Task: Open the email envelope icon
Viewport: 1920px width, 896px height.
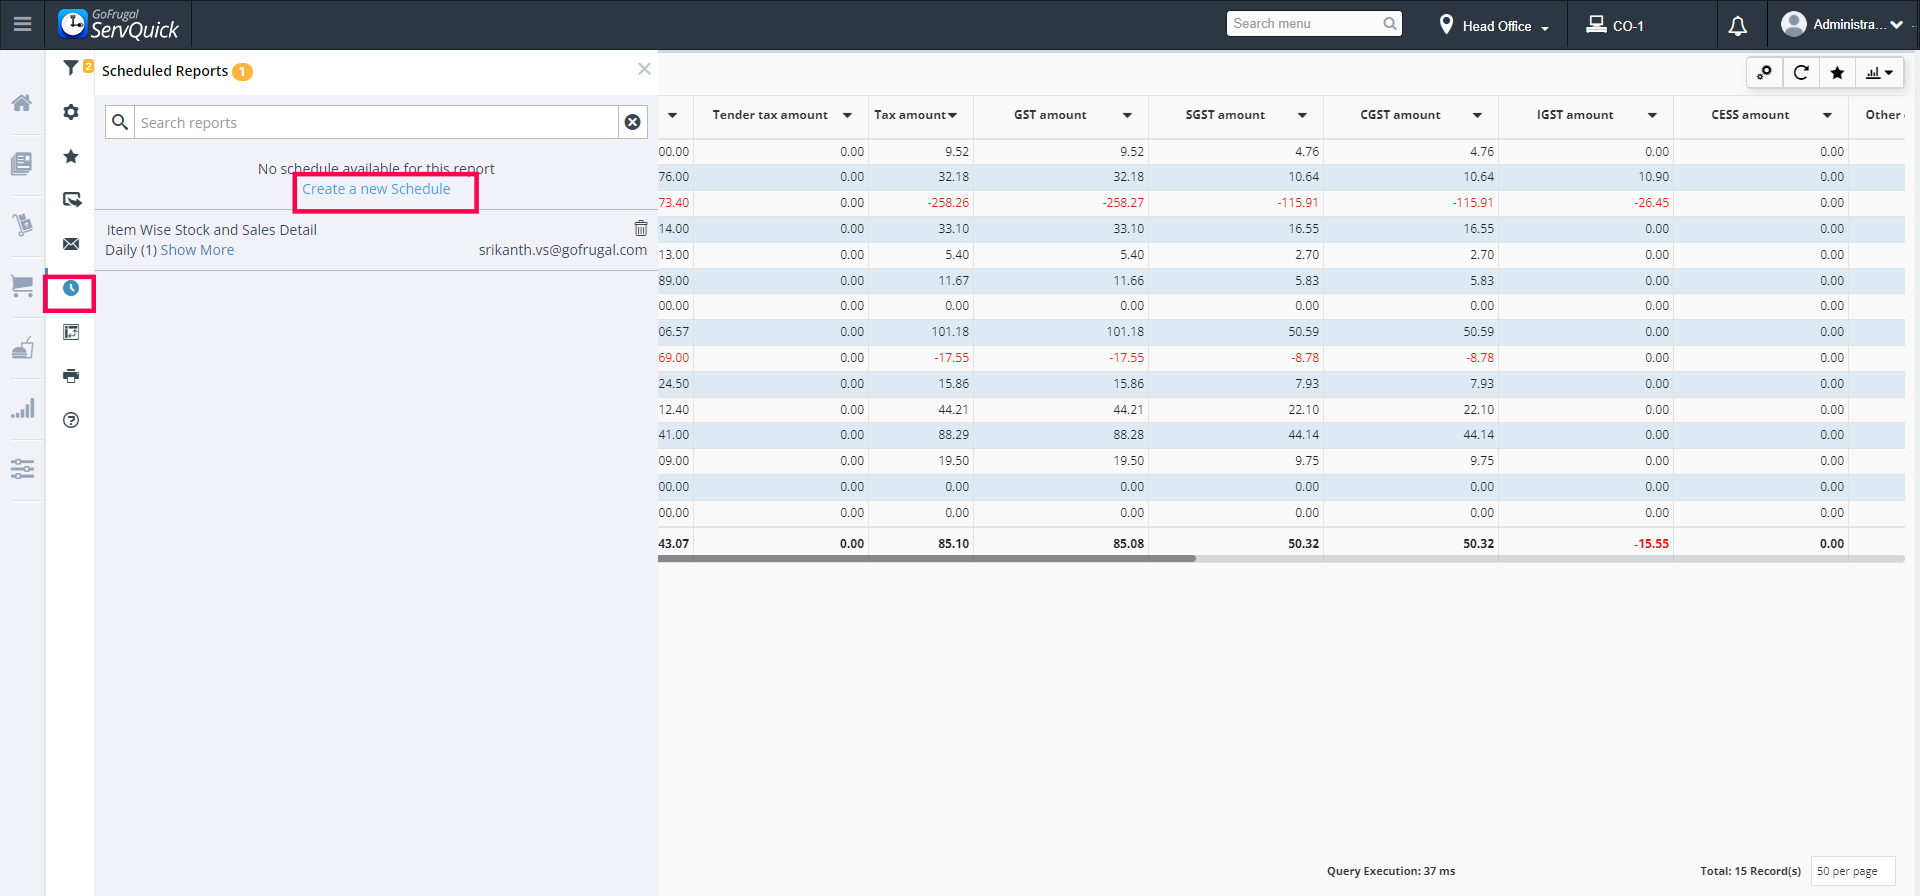Action: [71, 244]
